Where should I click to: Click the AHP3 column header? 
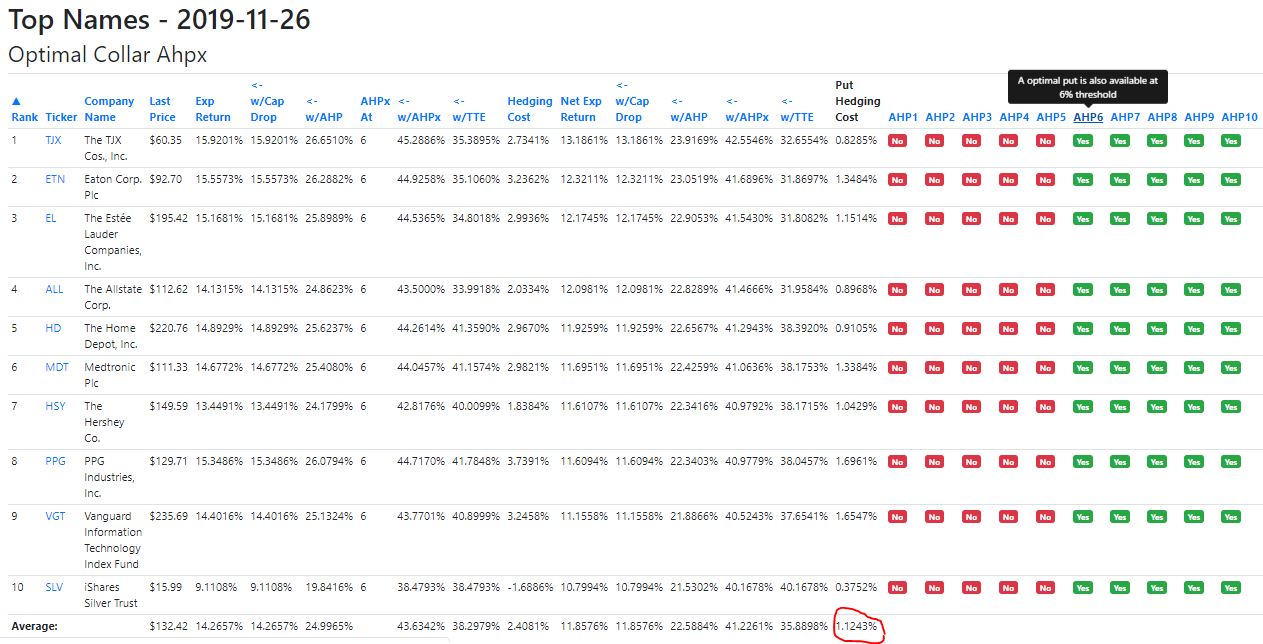point(977,117)
